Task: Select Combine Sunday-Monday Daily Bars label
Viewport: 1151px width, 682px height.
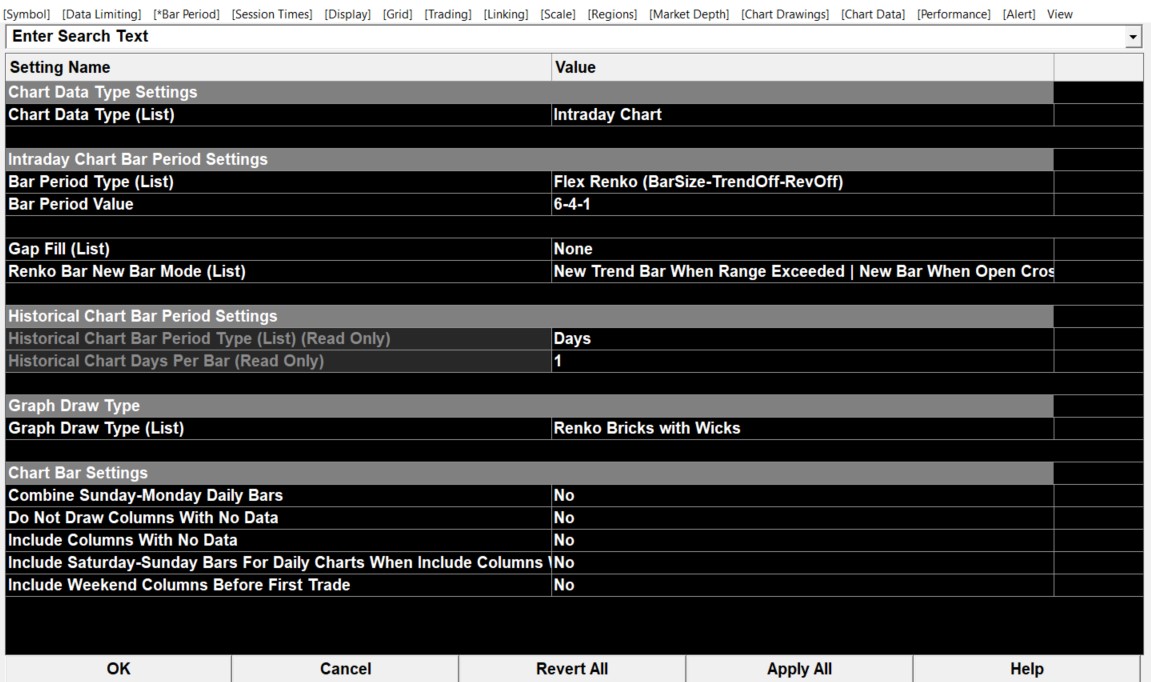Action: (x=278, y=496)
